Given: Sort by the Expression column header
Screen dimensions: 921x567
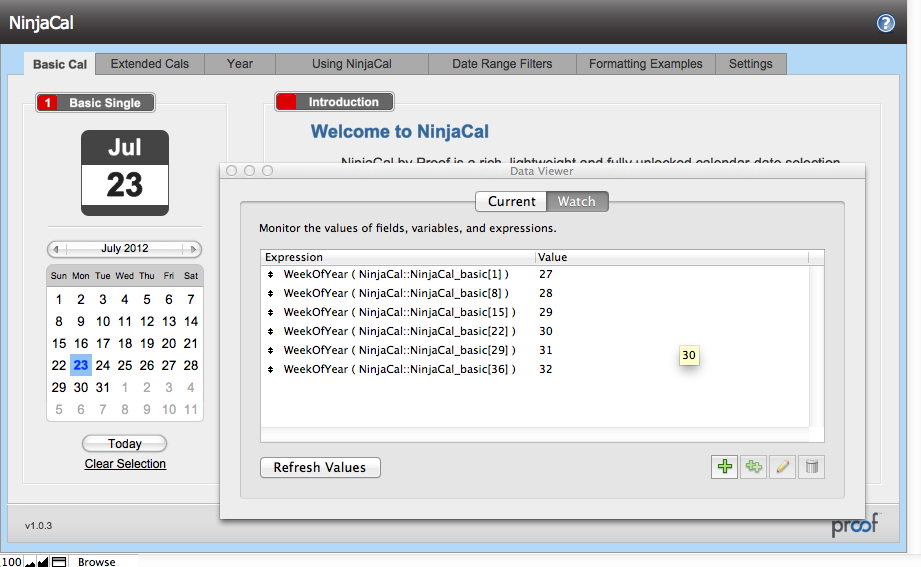Looking at the screenshot, I should point(398,257).
